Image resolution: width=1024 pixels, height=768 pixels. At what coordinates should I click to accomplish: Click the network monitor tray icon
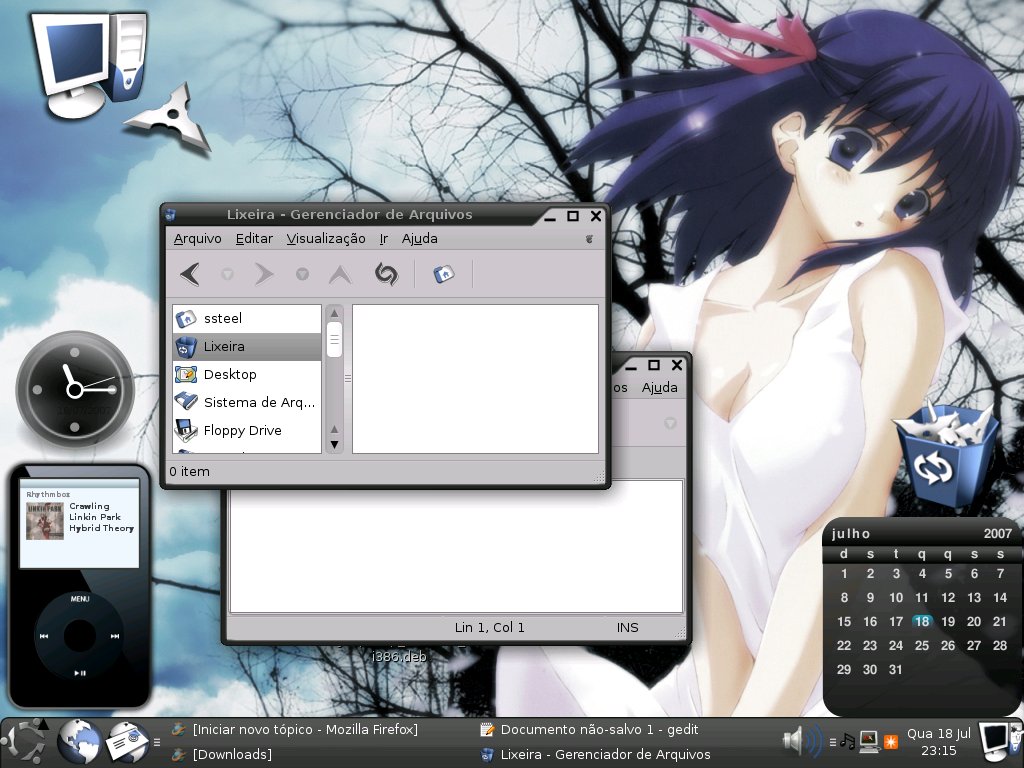coord(869,741)
